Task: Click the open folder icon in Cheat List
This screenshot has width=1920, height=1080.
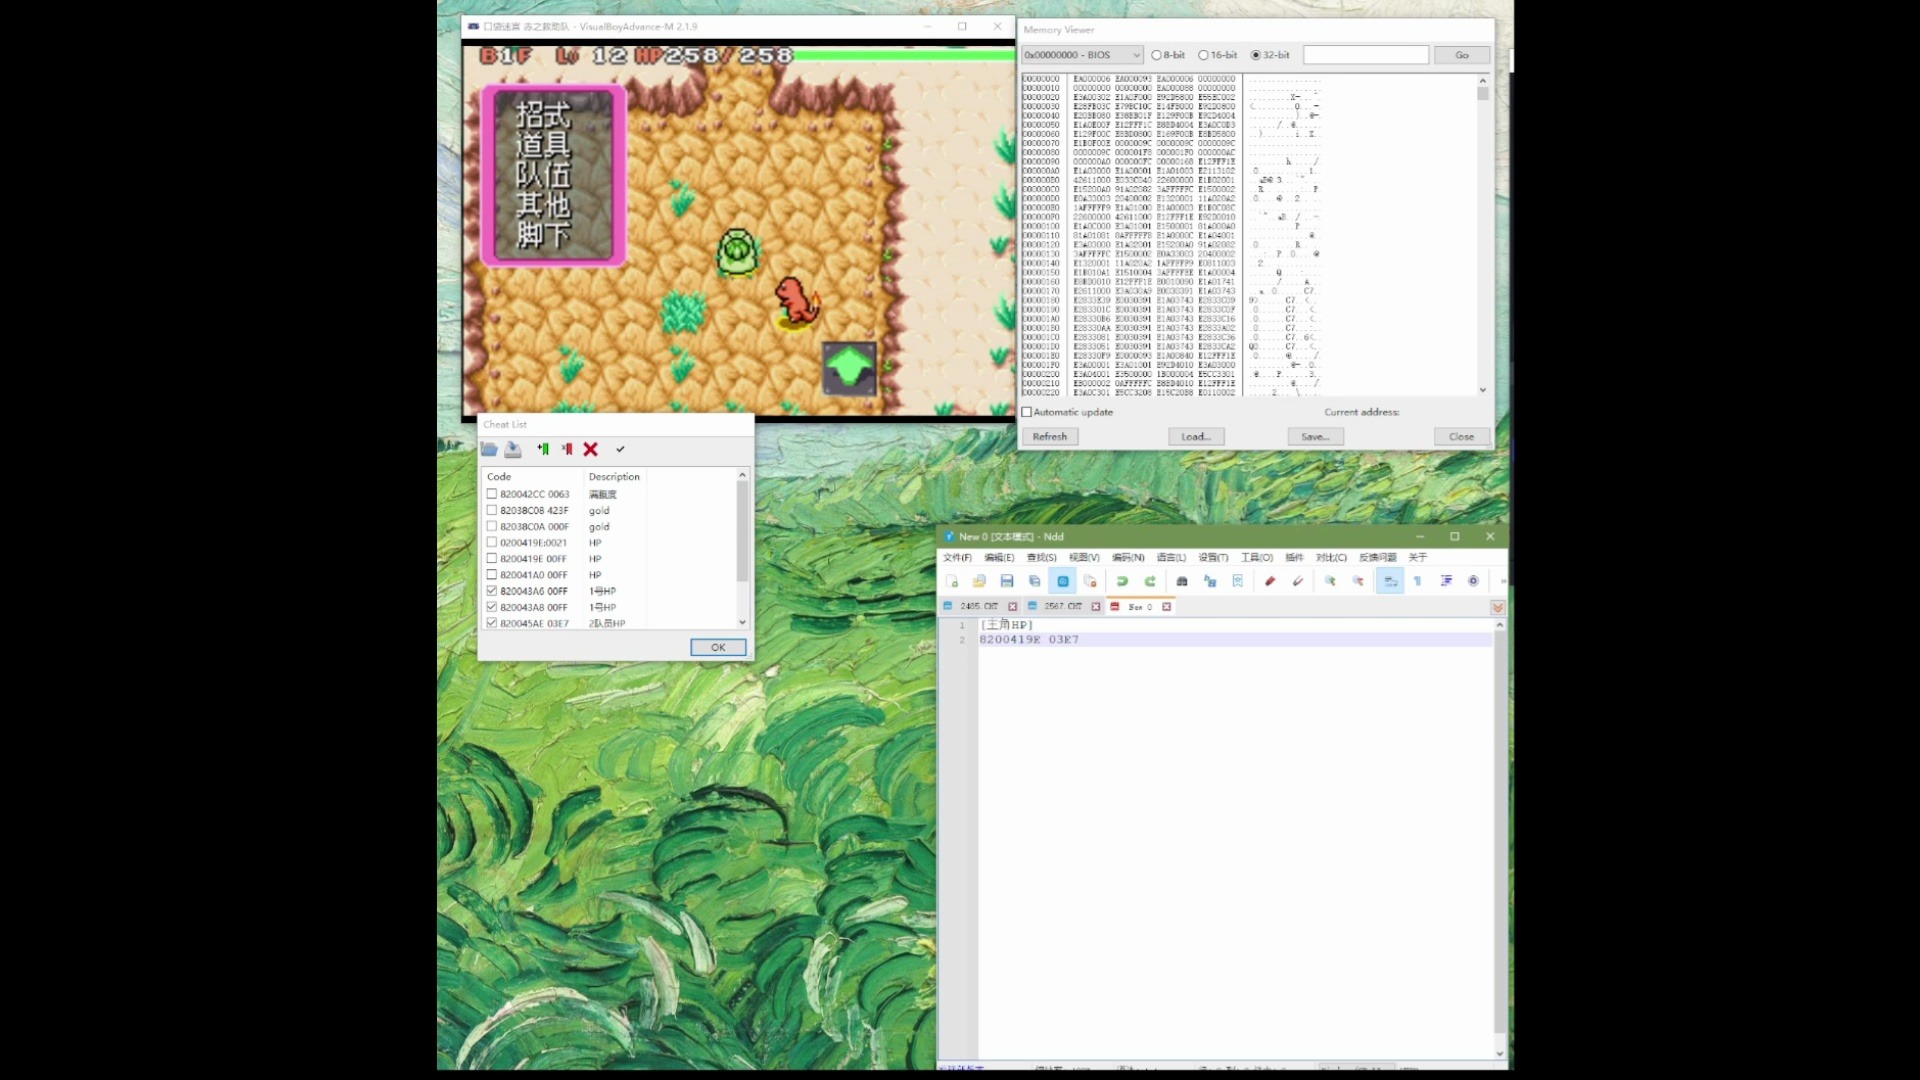Action: (489, 450)
